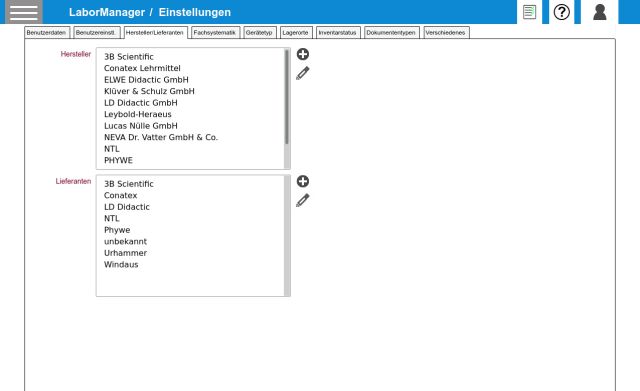Click the Hersteller list scrollbar
Viewport: 640px width, 391px height.
287,108
